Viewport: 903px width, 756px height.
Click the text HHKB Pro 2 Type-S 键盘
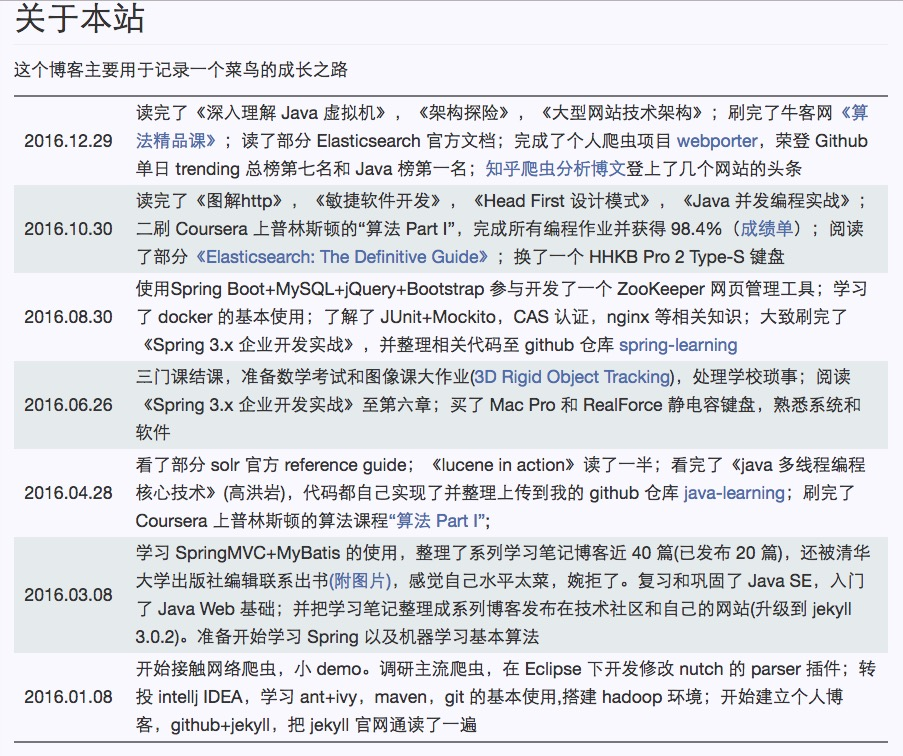point(686,257)
